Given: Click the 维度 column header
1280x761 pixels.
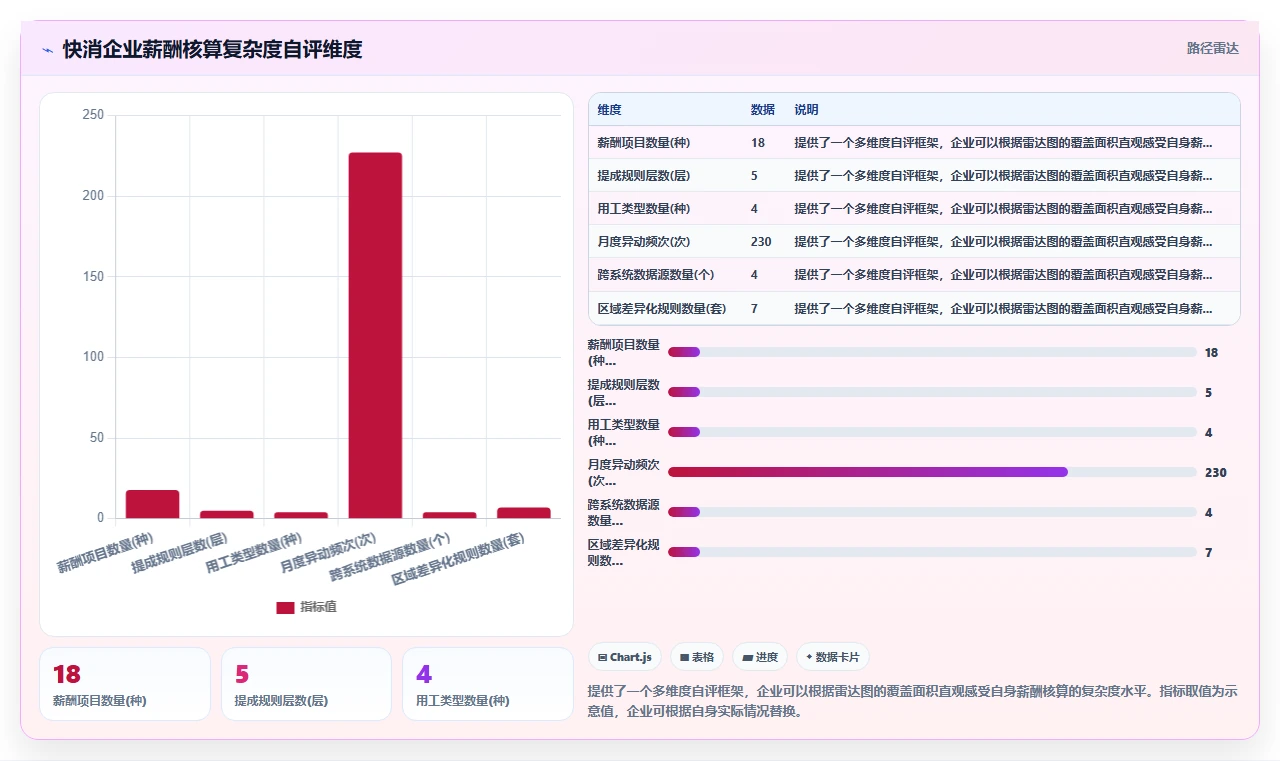Looking at the screenshot, I should point(610,110).
